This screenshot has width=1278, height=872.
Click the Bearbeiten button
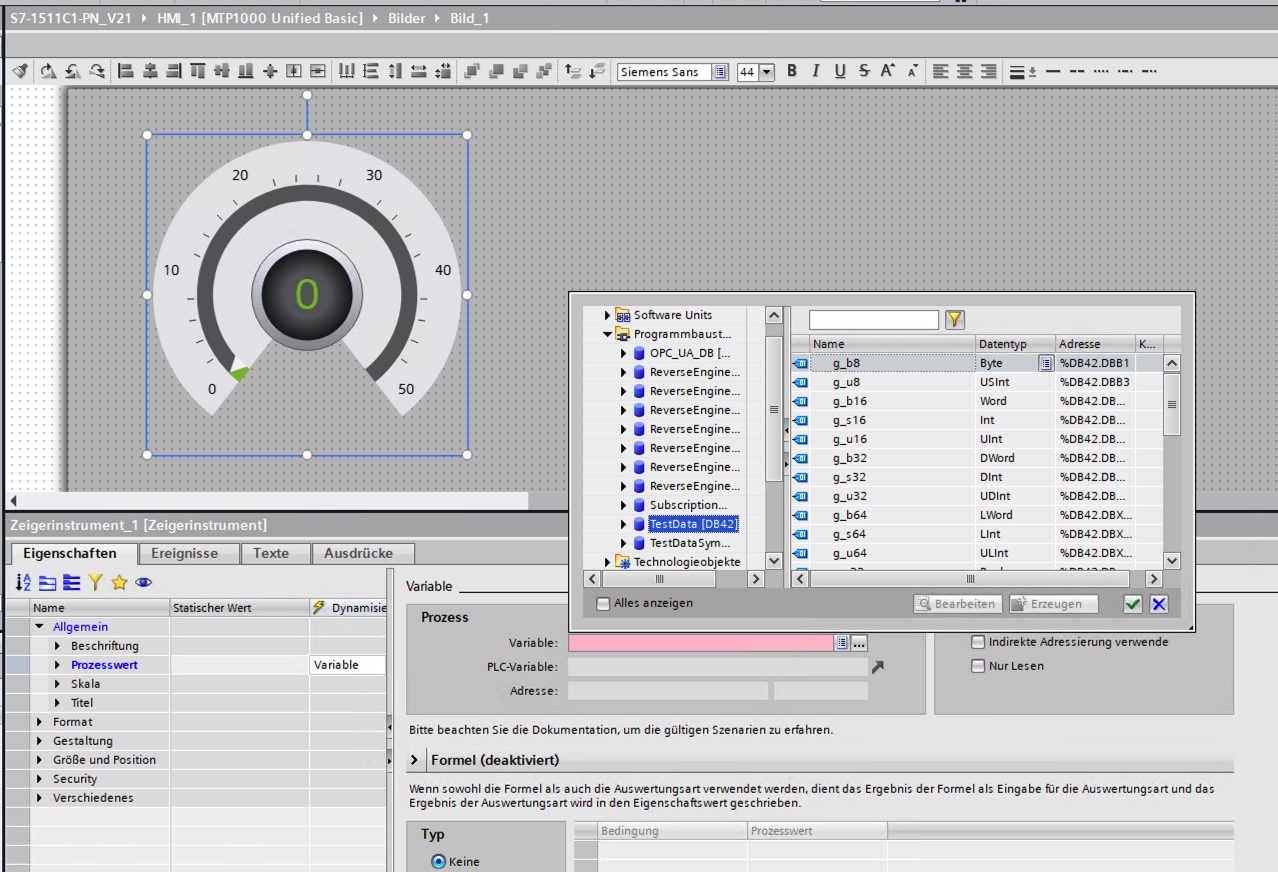(957, 604)
